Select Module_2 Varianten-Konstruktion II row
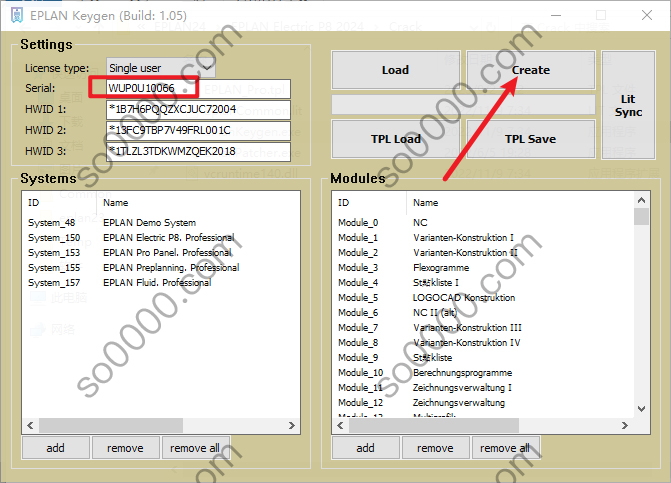Screen dimensions: 671x483 [x=484, y=252]
